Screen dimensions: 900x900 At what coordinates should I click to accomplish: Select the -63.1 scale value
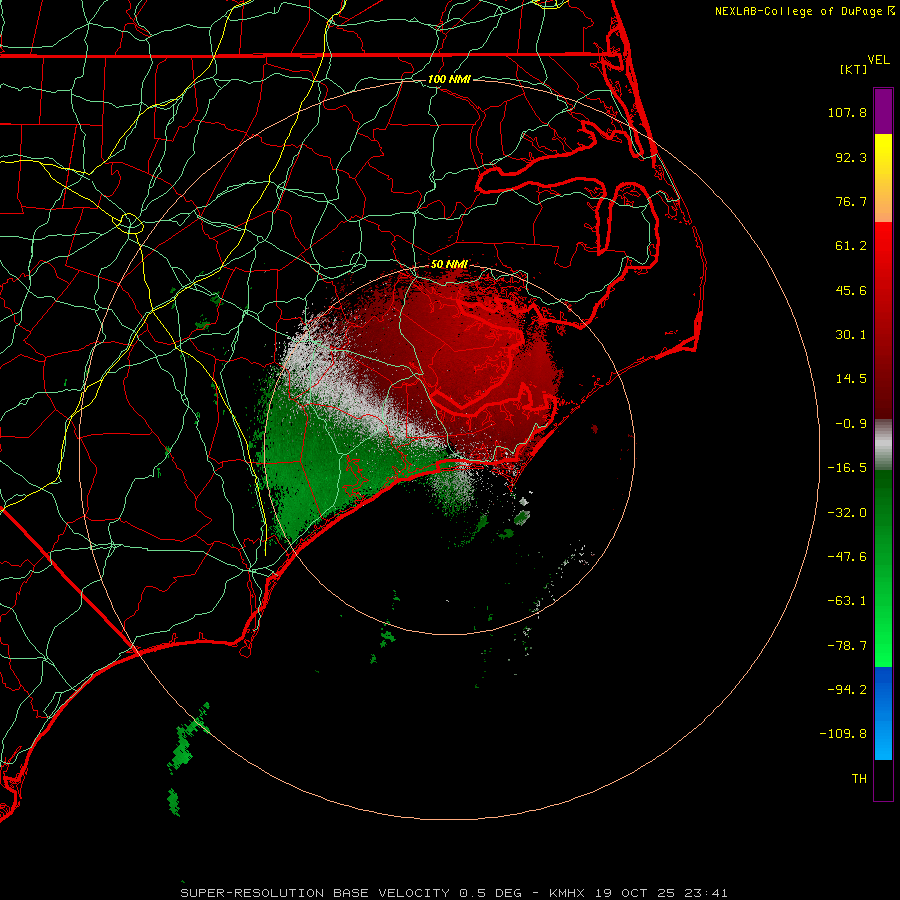coord(847,601)
